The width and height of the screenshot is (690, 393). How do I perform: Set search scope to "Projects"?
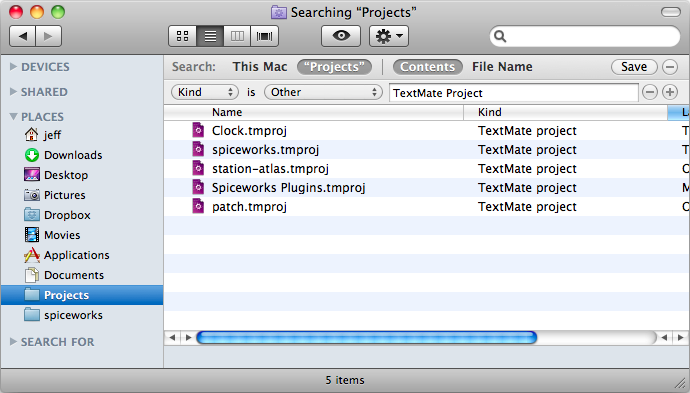tap(334, 67)
